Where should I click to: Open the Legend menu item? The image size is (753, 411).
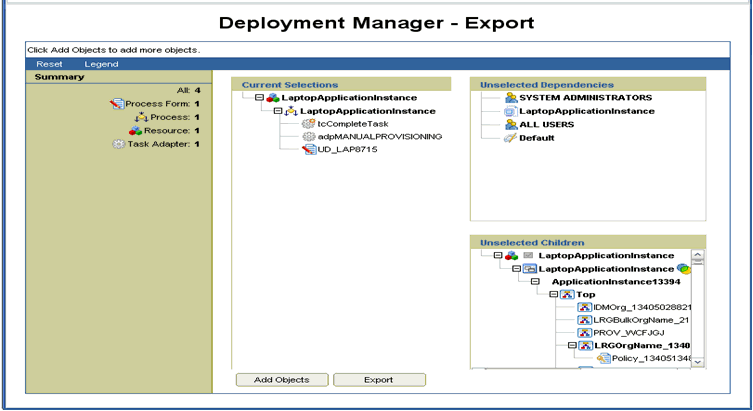coord(101,64)
